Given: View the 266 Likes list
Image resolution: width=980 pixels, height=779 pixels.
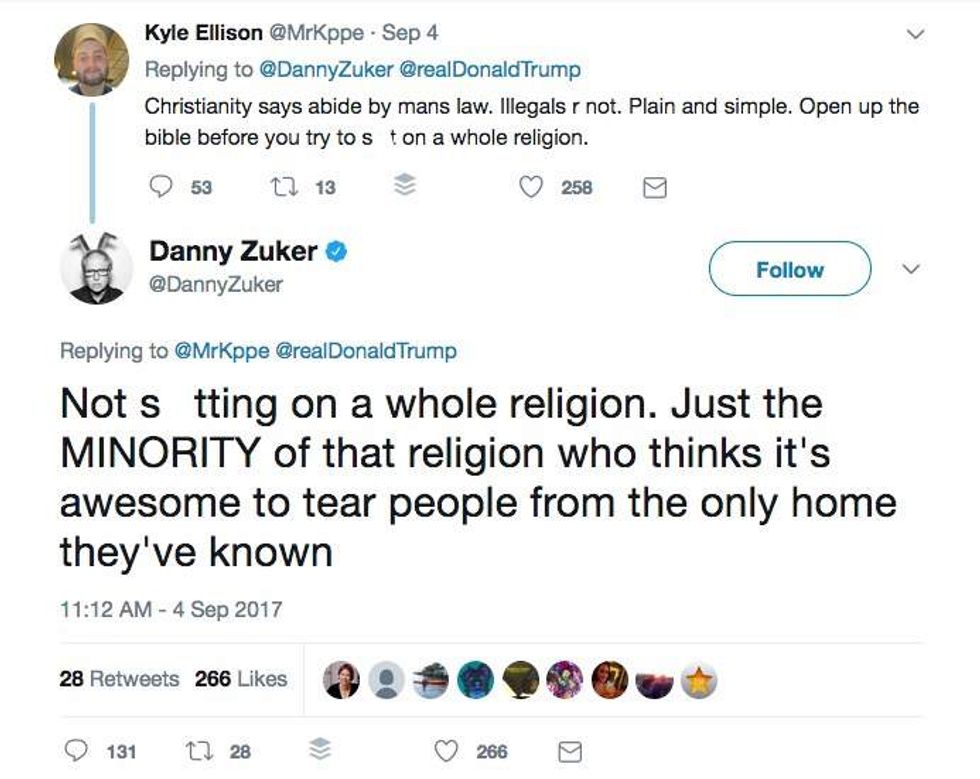Looking at the screenshot, I should 241,679.
